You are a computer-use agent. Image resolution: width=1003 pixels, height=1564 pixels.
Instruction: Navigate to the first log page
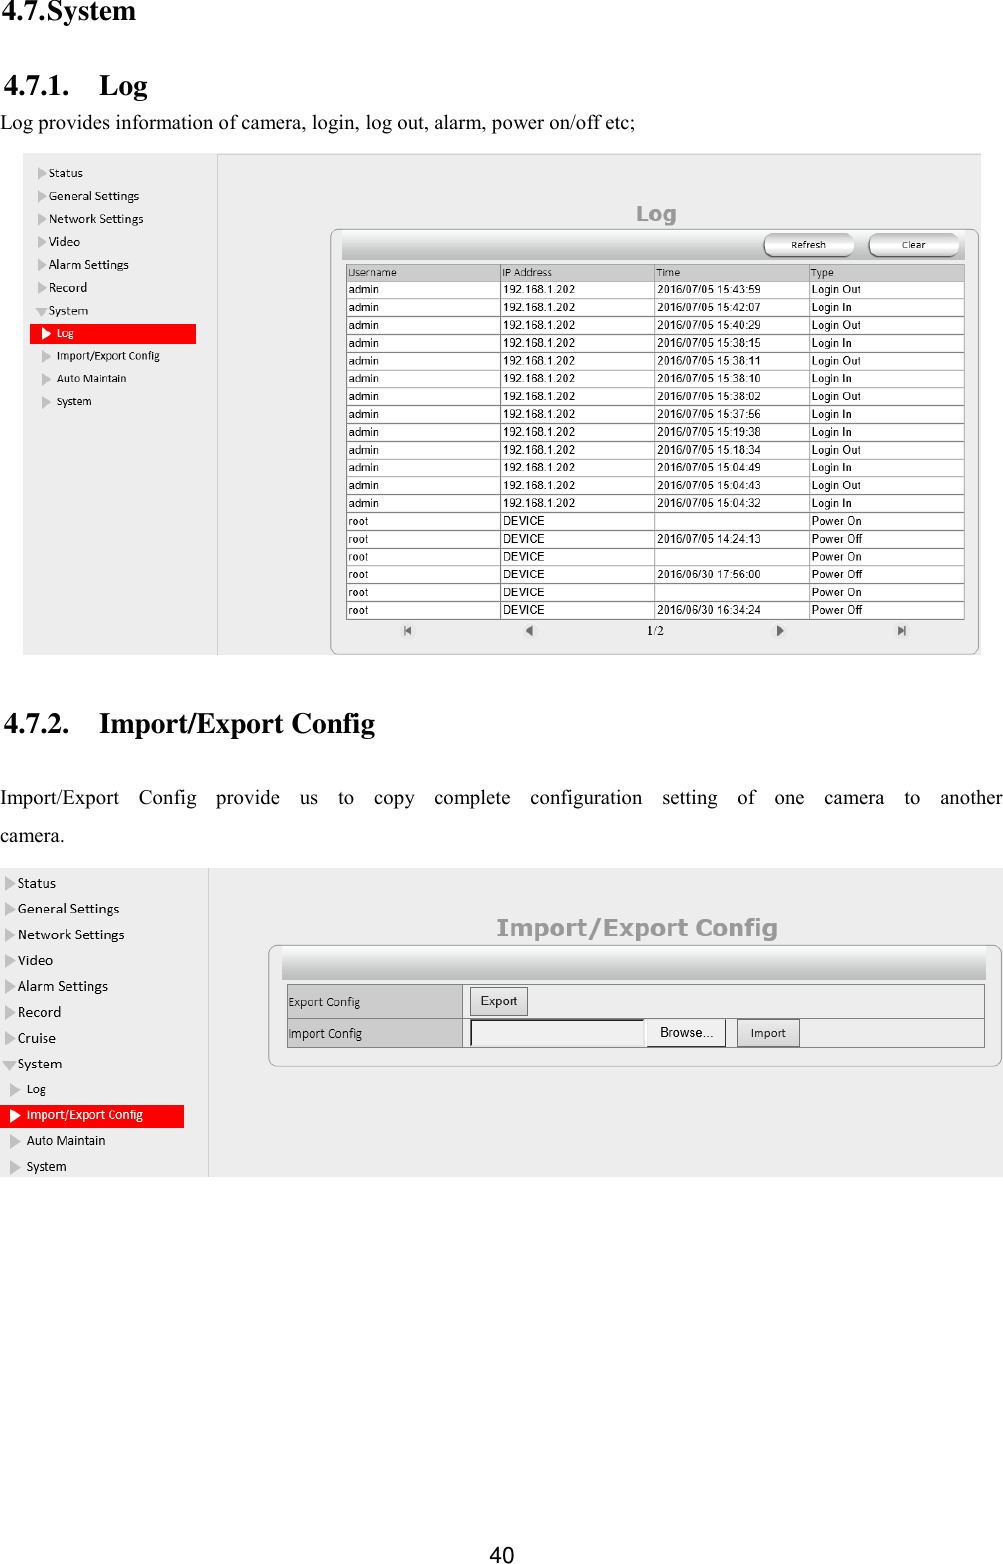tap(406, 631)
